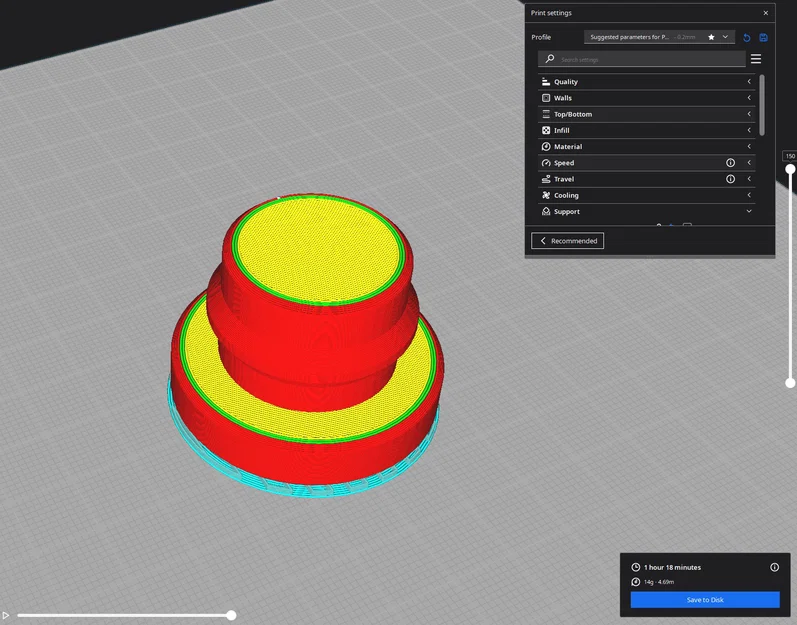Click the magnifier icon in search bar
This screenshot has height=625, width=797.
pyautogui.click(x=550, y=59)
